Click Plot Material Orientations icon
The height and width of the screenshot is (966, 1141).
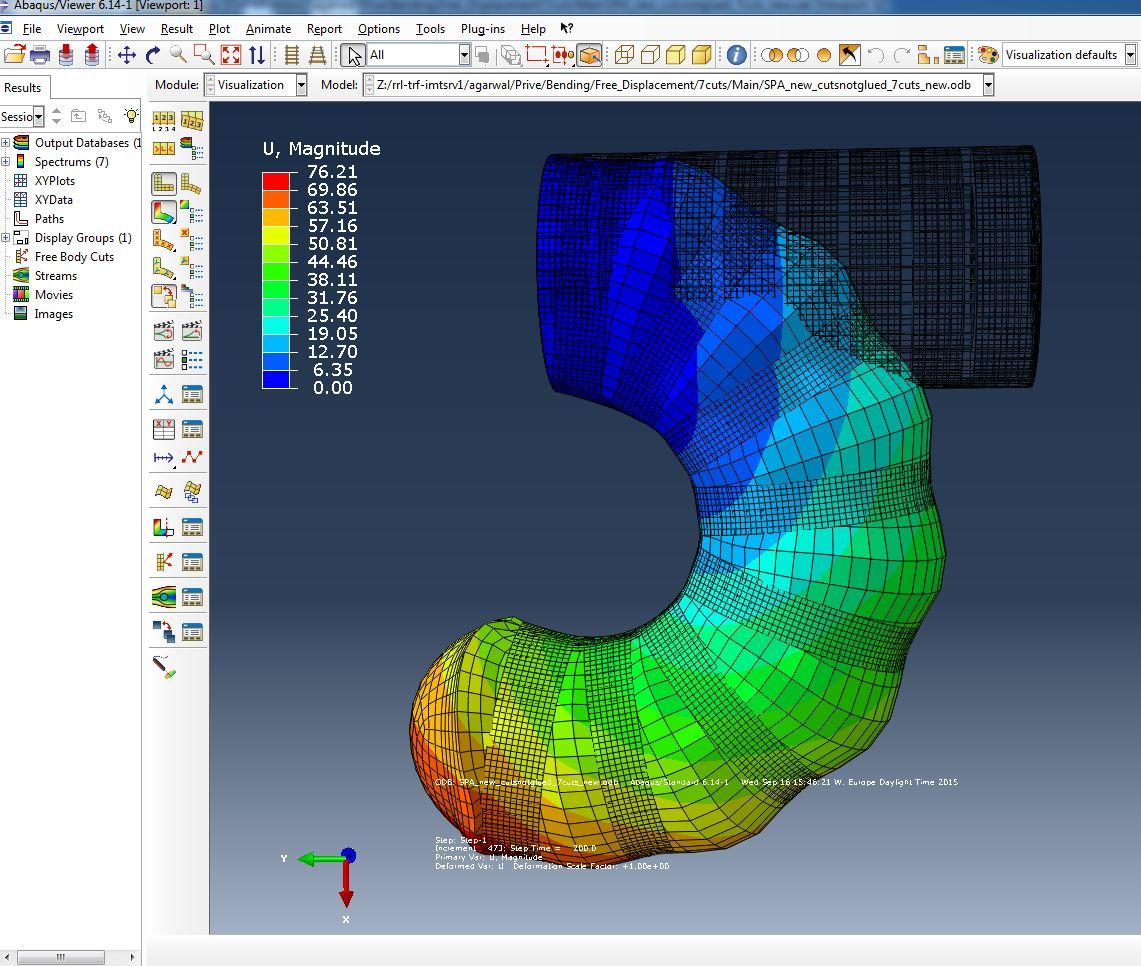(x=164, y=268)
